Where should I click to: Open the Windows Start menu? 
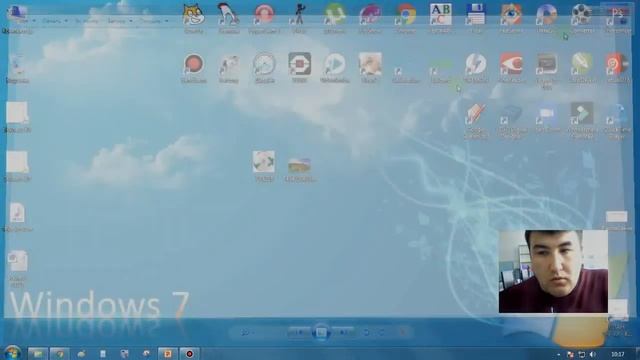[x=12, y=353]
